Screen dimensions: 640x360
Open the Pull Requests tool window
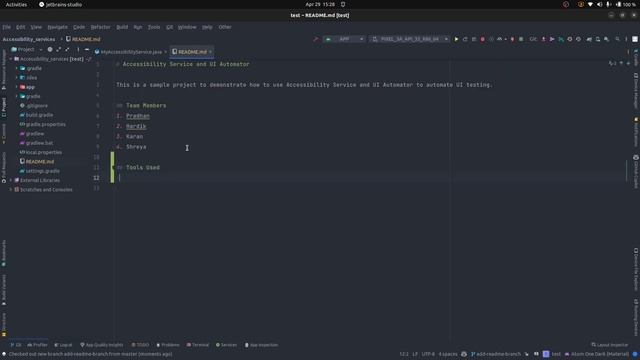(4, 167)
